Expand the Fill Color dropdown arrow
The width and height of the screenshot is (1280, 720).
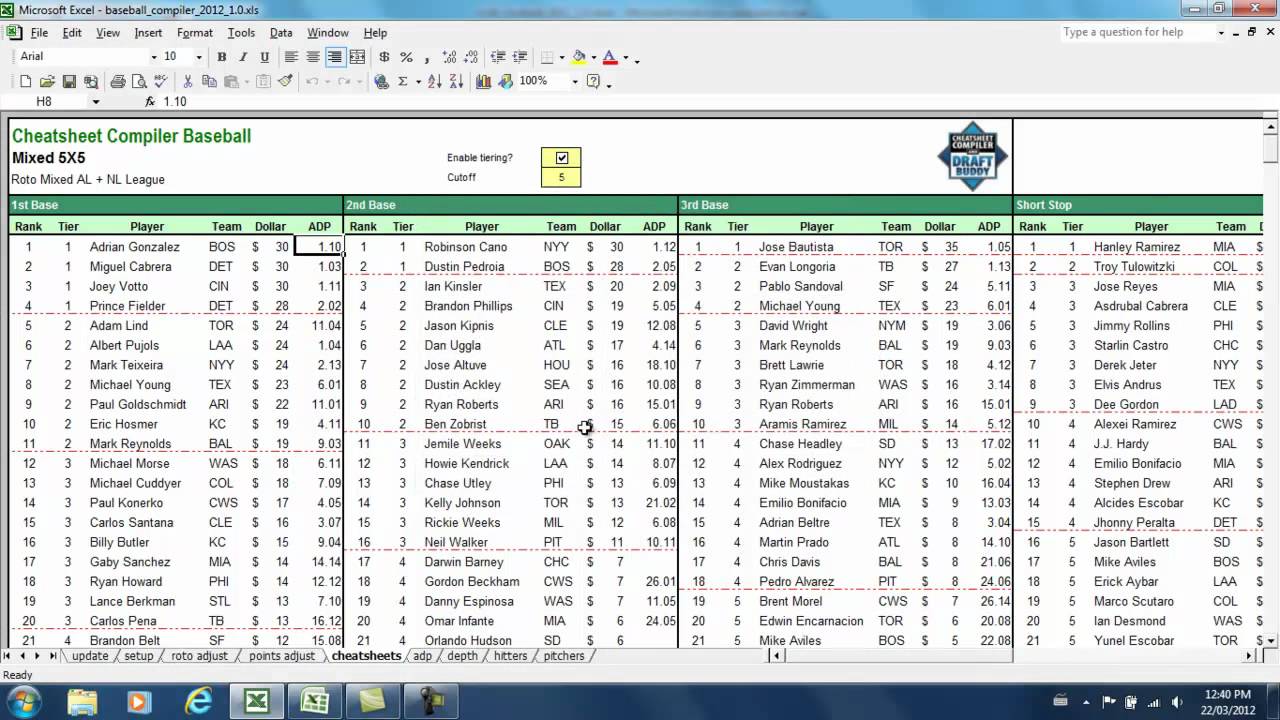pos(594,57)
